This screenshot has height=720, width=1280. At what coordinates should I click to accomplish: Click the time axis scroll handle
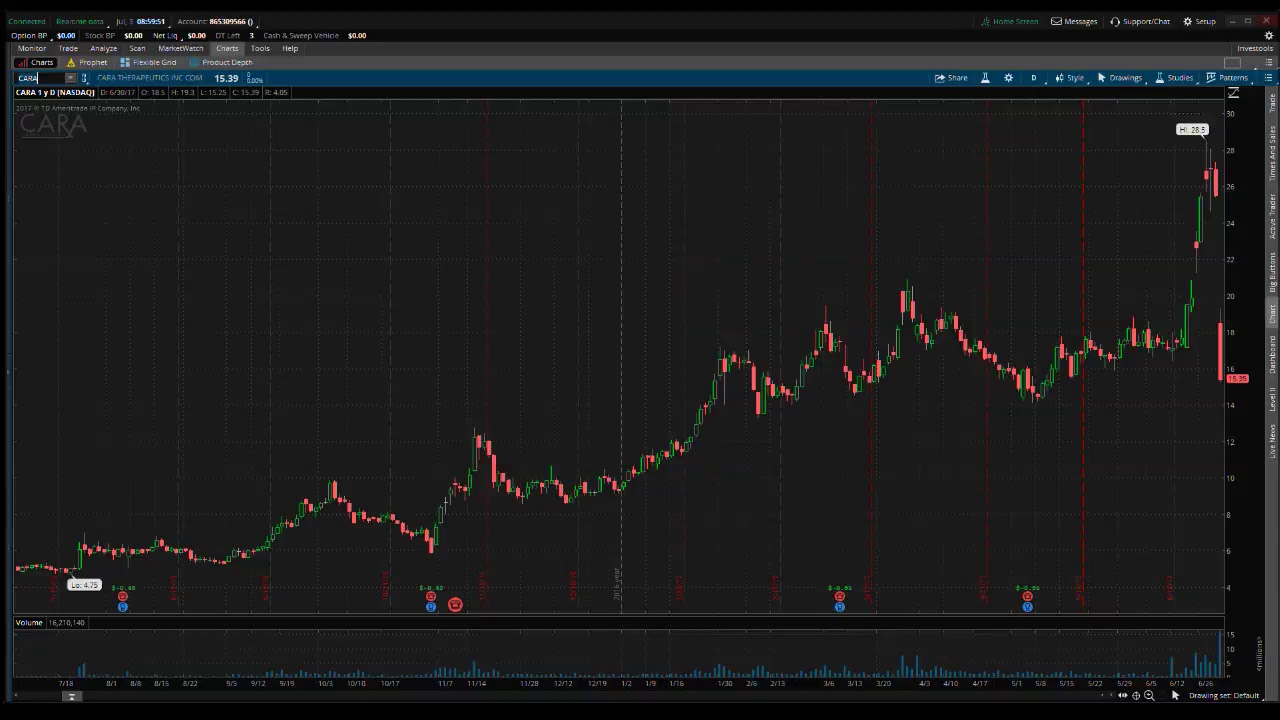pyautogui.click(x=71, y=696)
